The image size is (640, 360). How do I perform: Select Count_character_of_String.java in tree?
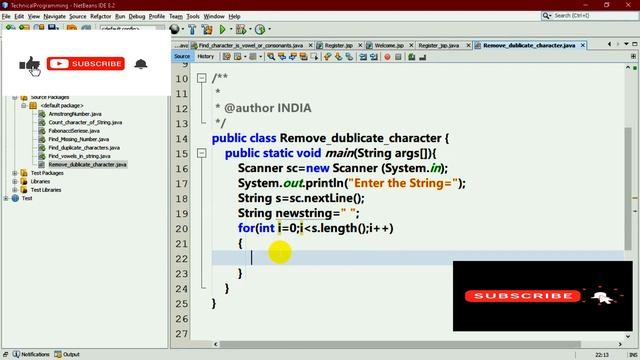tap(85, 122)
